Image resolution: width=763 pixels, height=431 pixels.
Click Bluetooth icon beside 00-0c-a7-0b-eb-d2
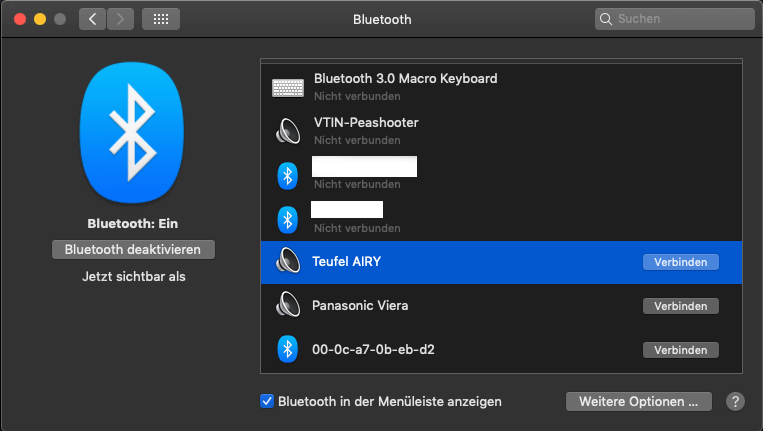coord(288,349)
